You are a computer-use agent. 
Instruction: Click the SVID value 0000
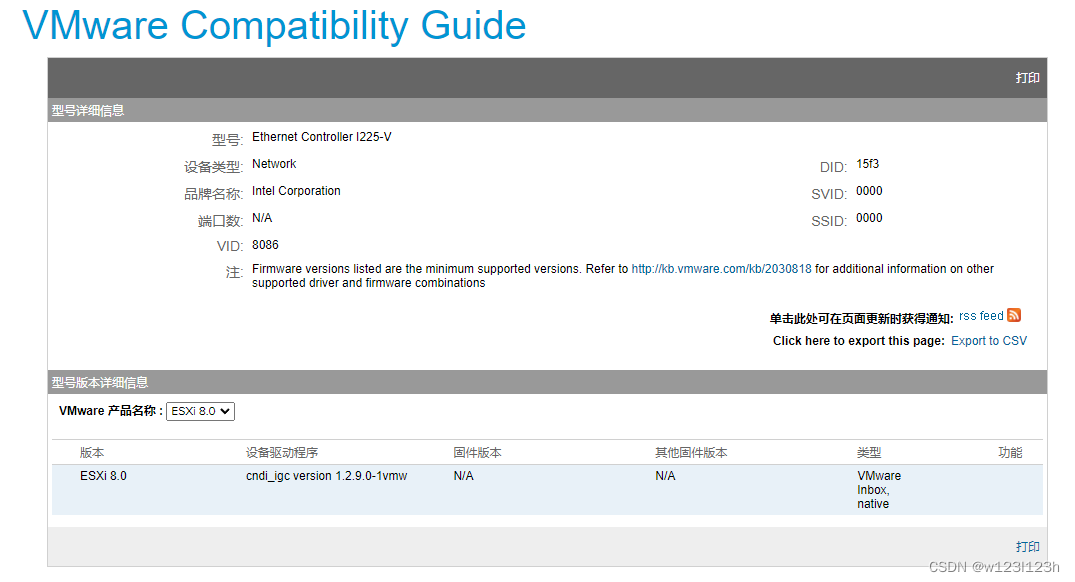coord(869,191)
